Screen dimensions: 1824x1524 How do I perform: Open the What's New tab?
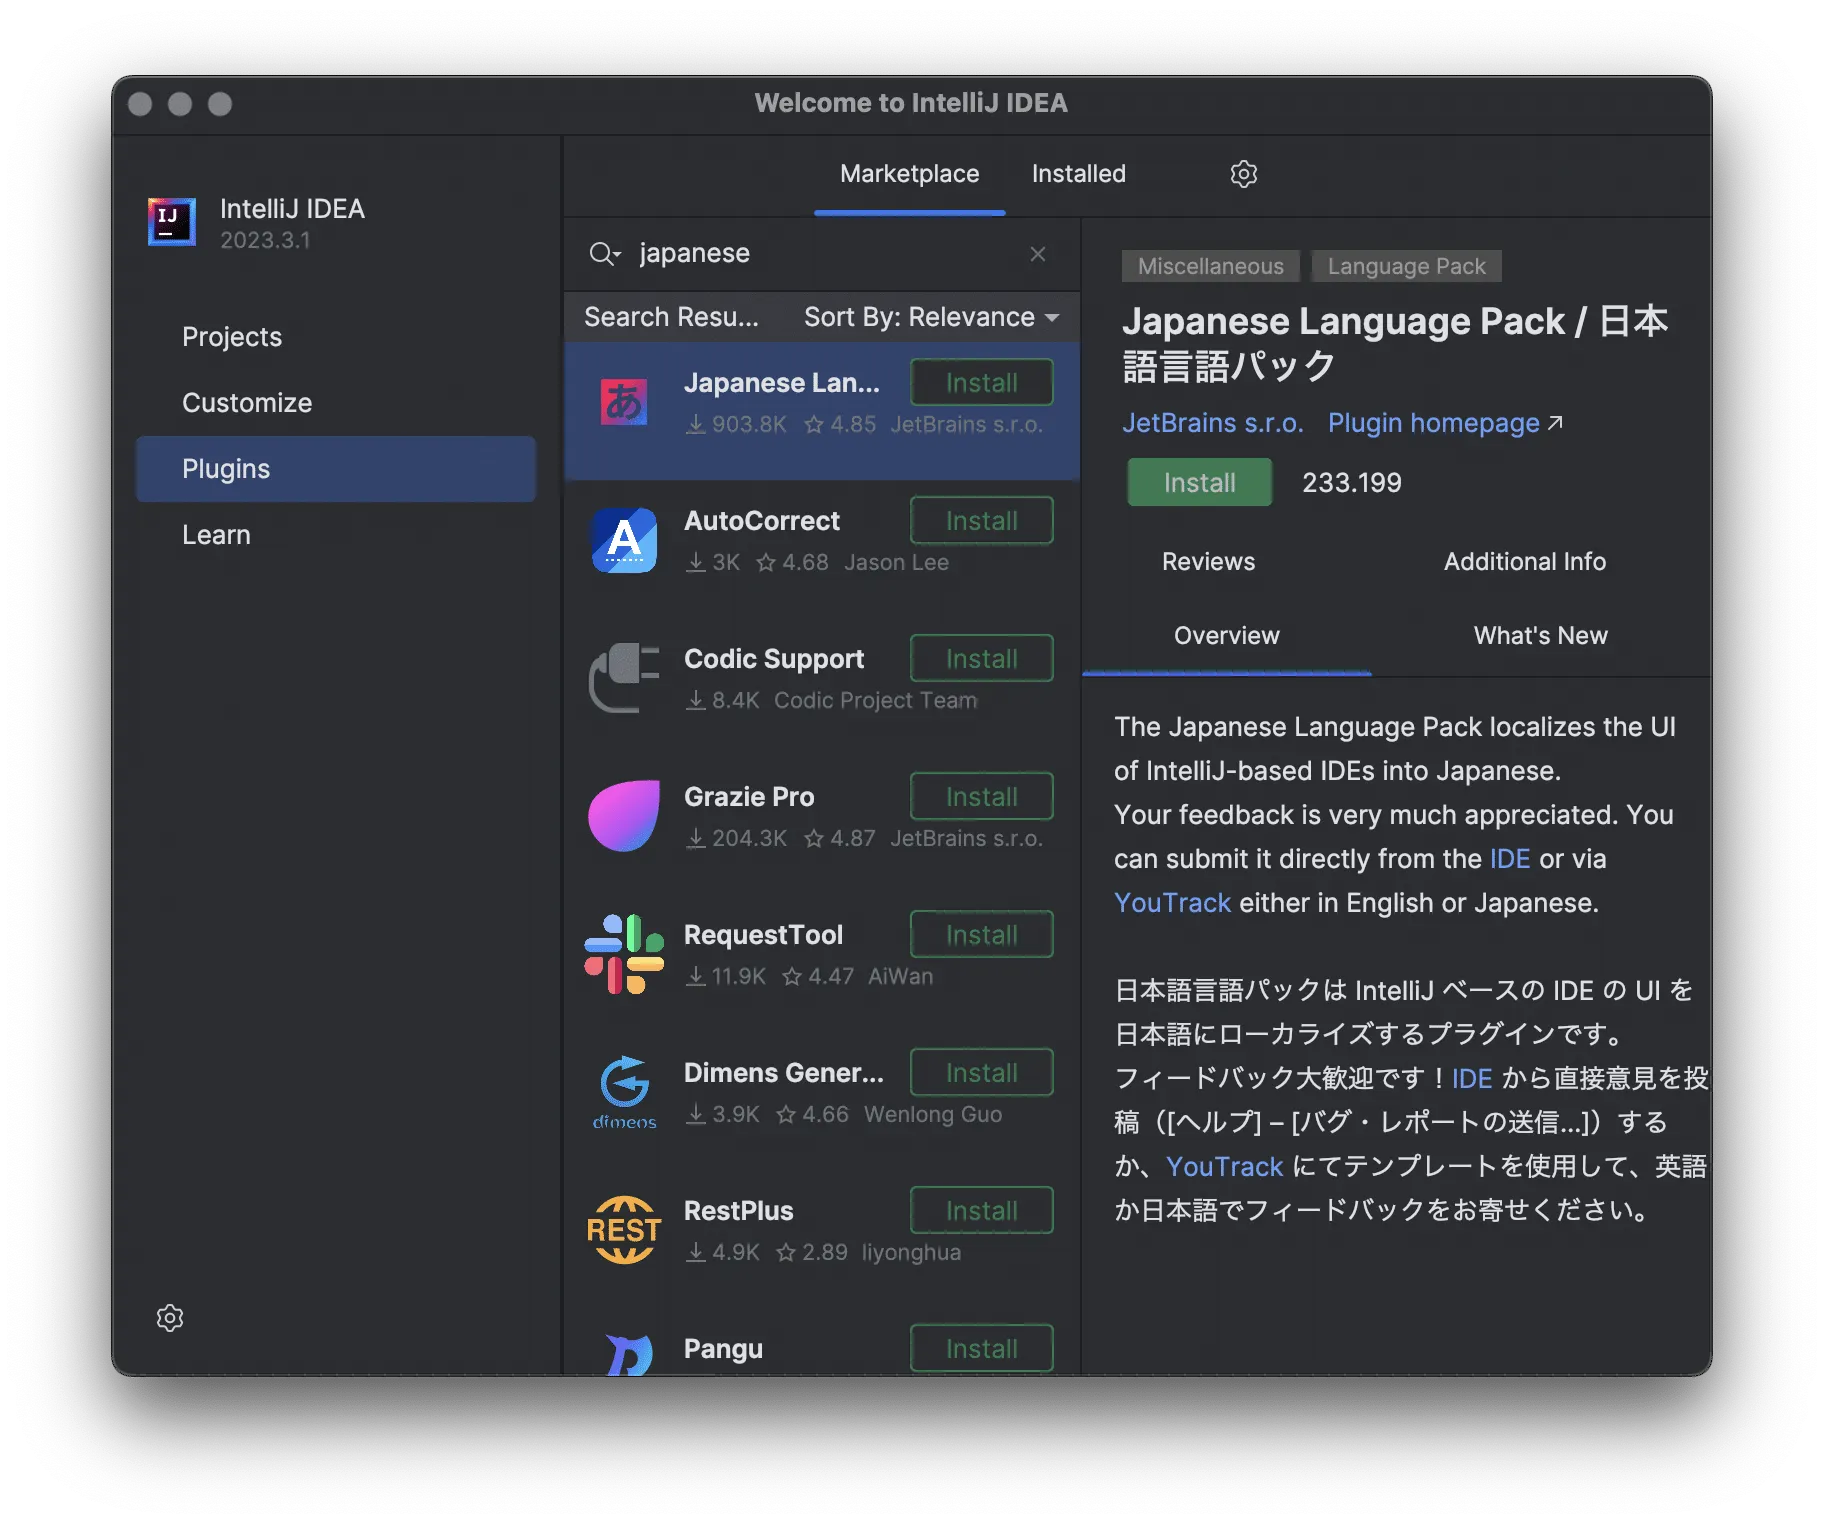(1540, 636)
